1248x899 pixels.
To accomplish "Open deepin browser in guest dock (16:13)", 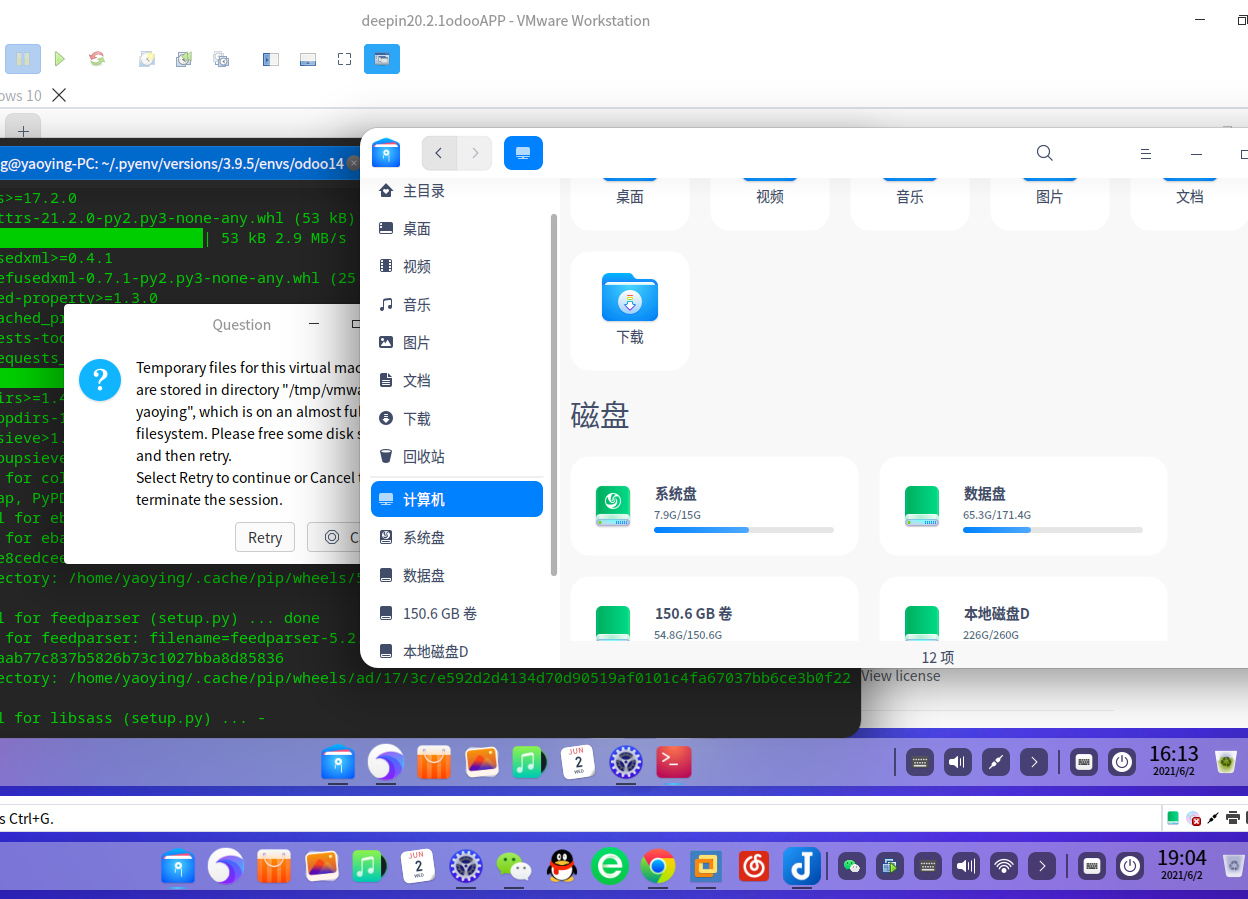I will tap(386, 763).
